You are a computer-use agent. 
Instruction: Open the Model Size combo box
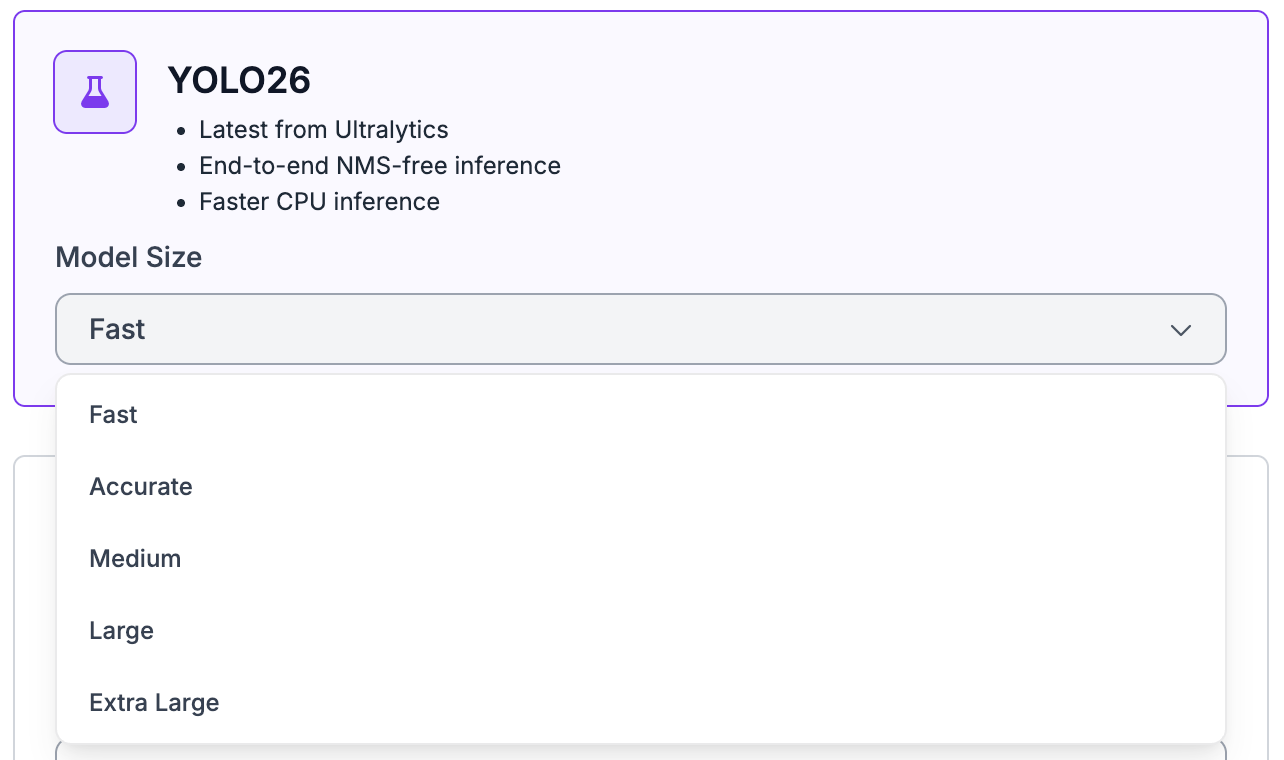tap(640, 329)
